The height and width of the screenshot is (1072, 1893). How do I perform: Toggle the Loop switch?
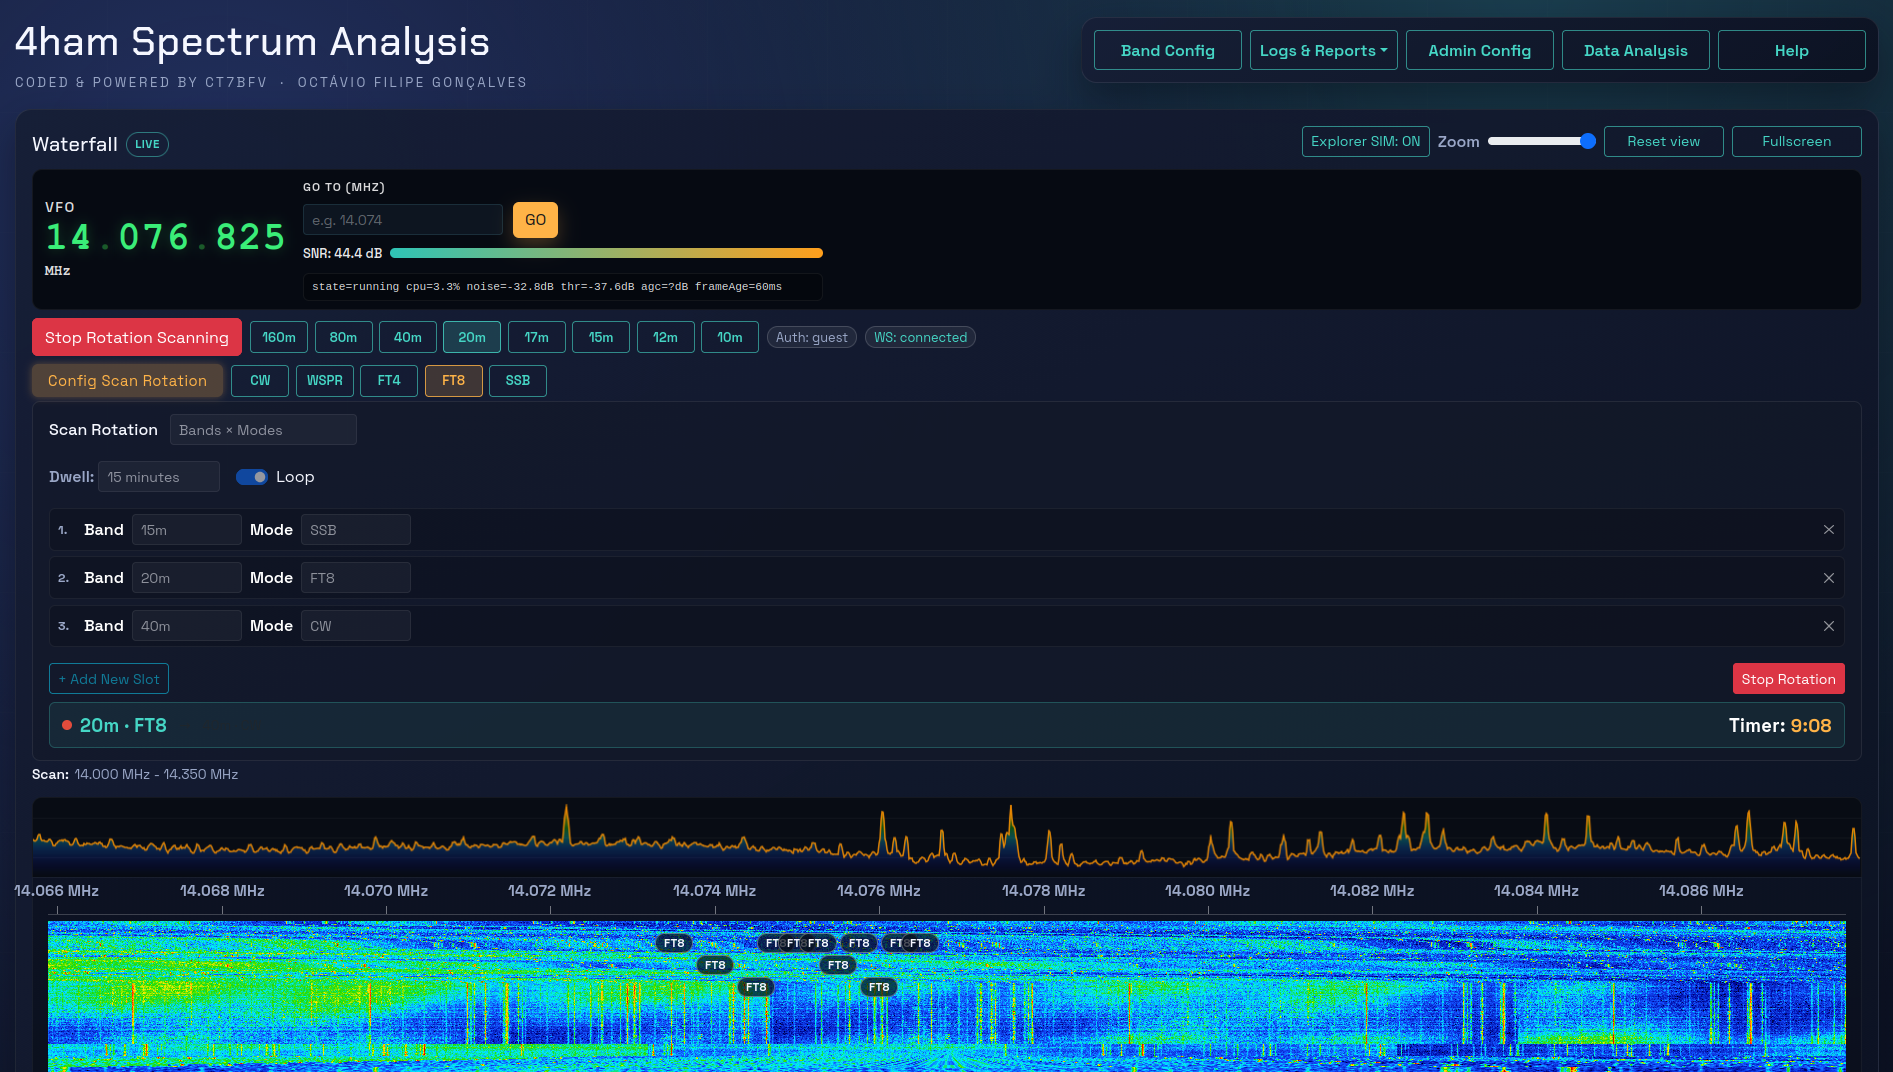click(252, 477)
